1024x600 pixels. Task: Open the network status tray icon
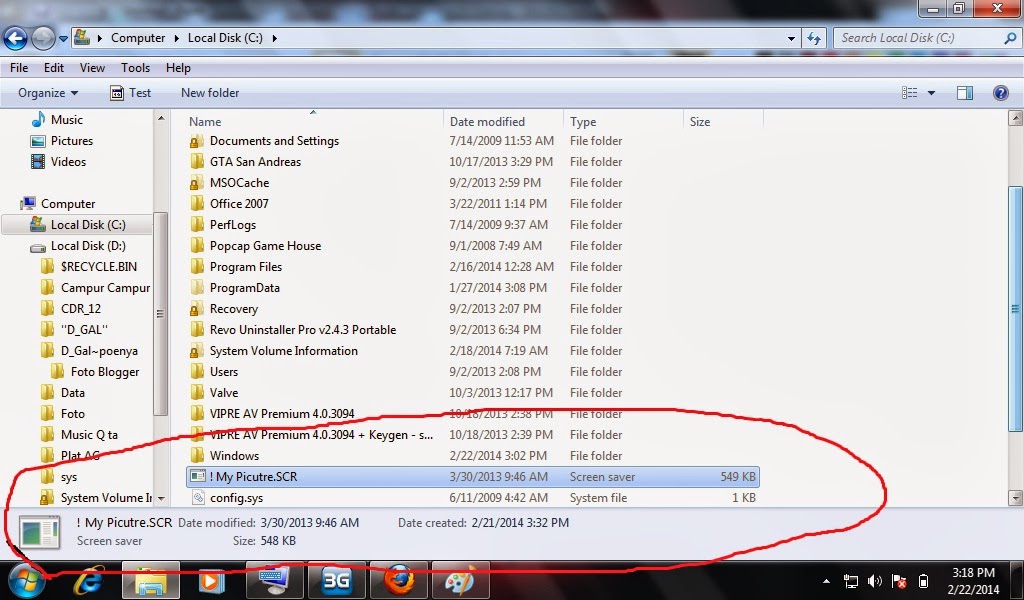[x=851, y=580]
